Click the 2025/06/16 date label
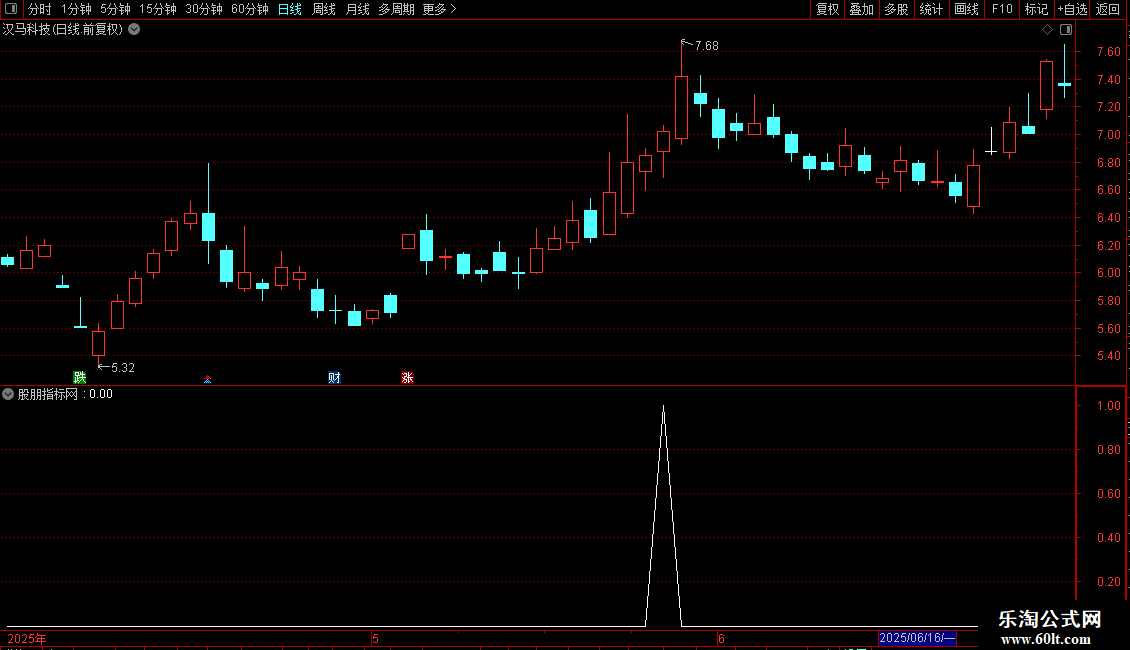Viewport: 1130px width, 650px height. pos(917,638)
